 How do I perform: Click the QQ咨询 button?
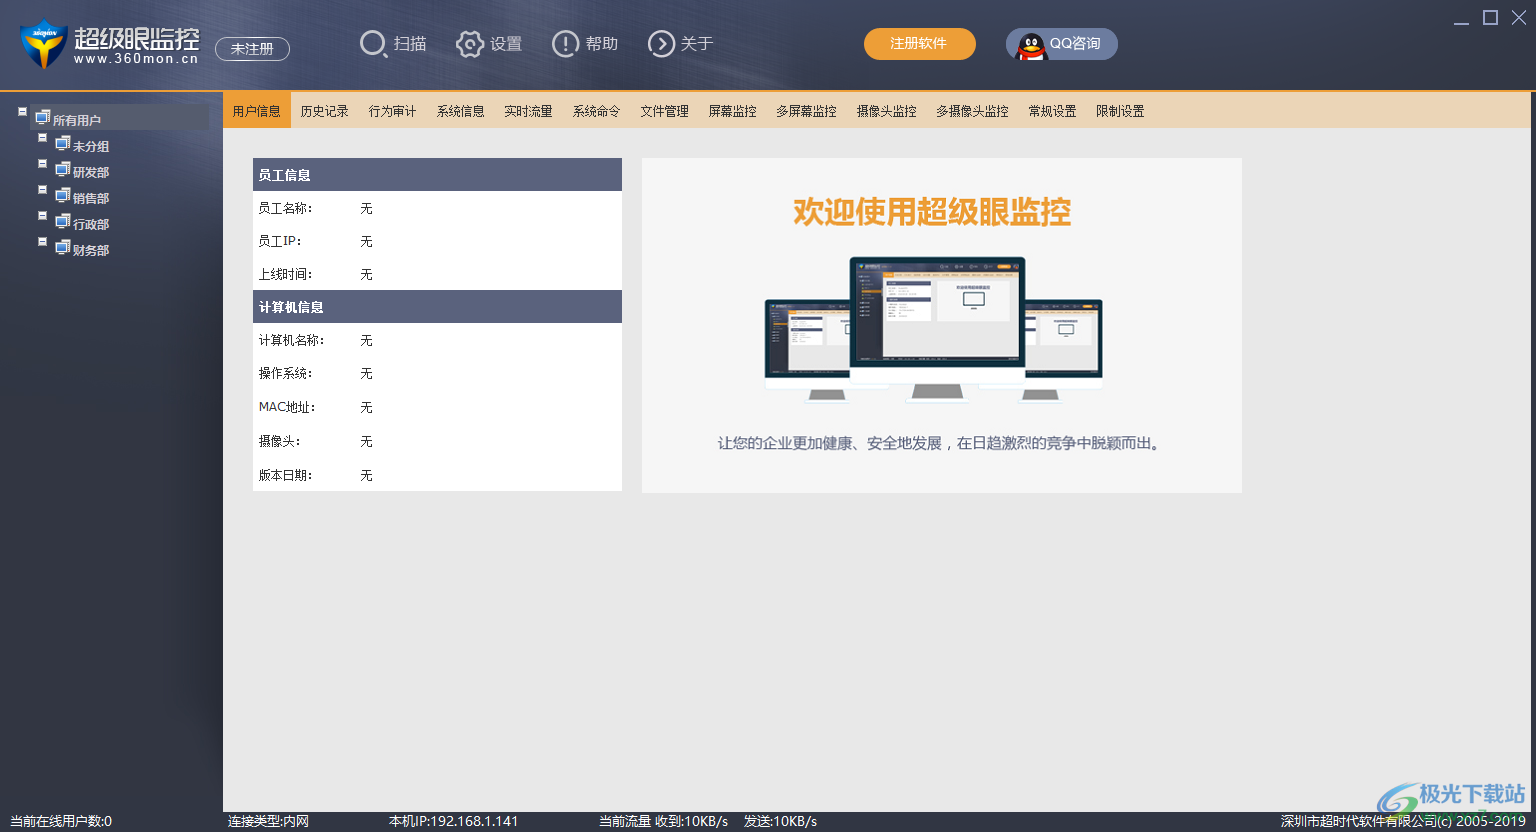pos(1062,44)
